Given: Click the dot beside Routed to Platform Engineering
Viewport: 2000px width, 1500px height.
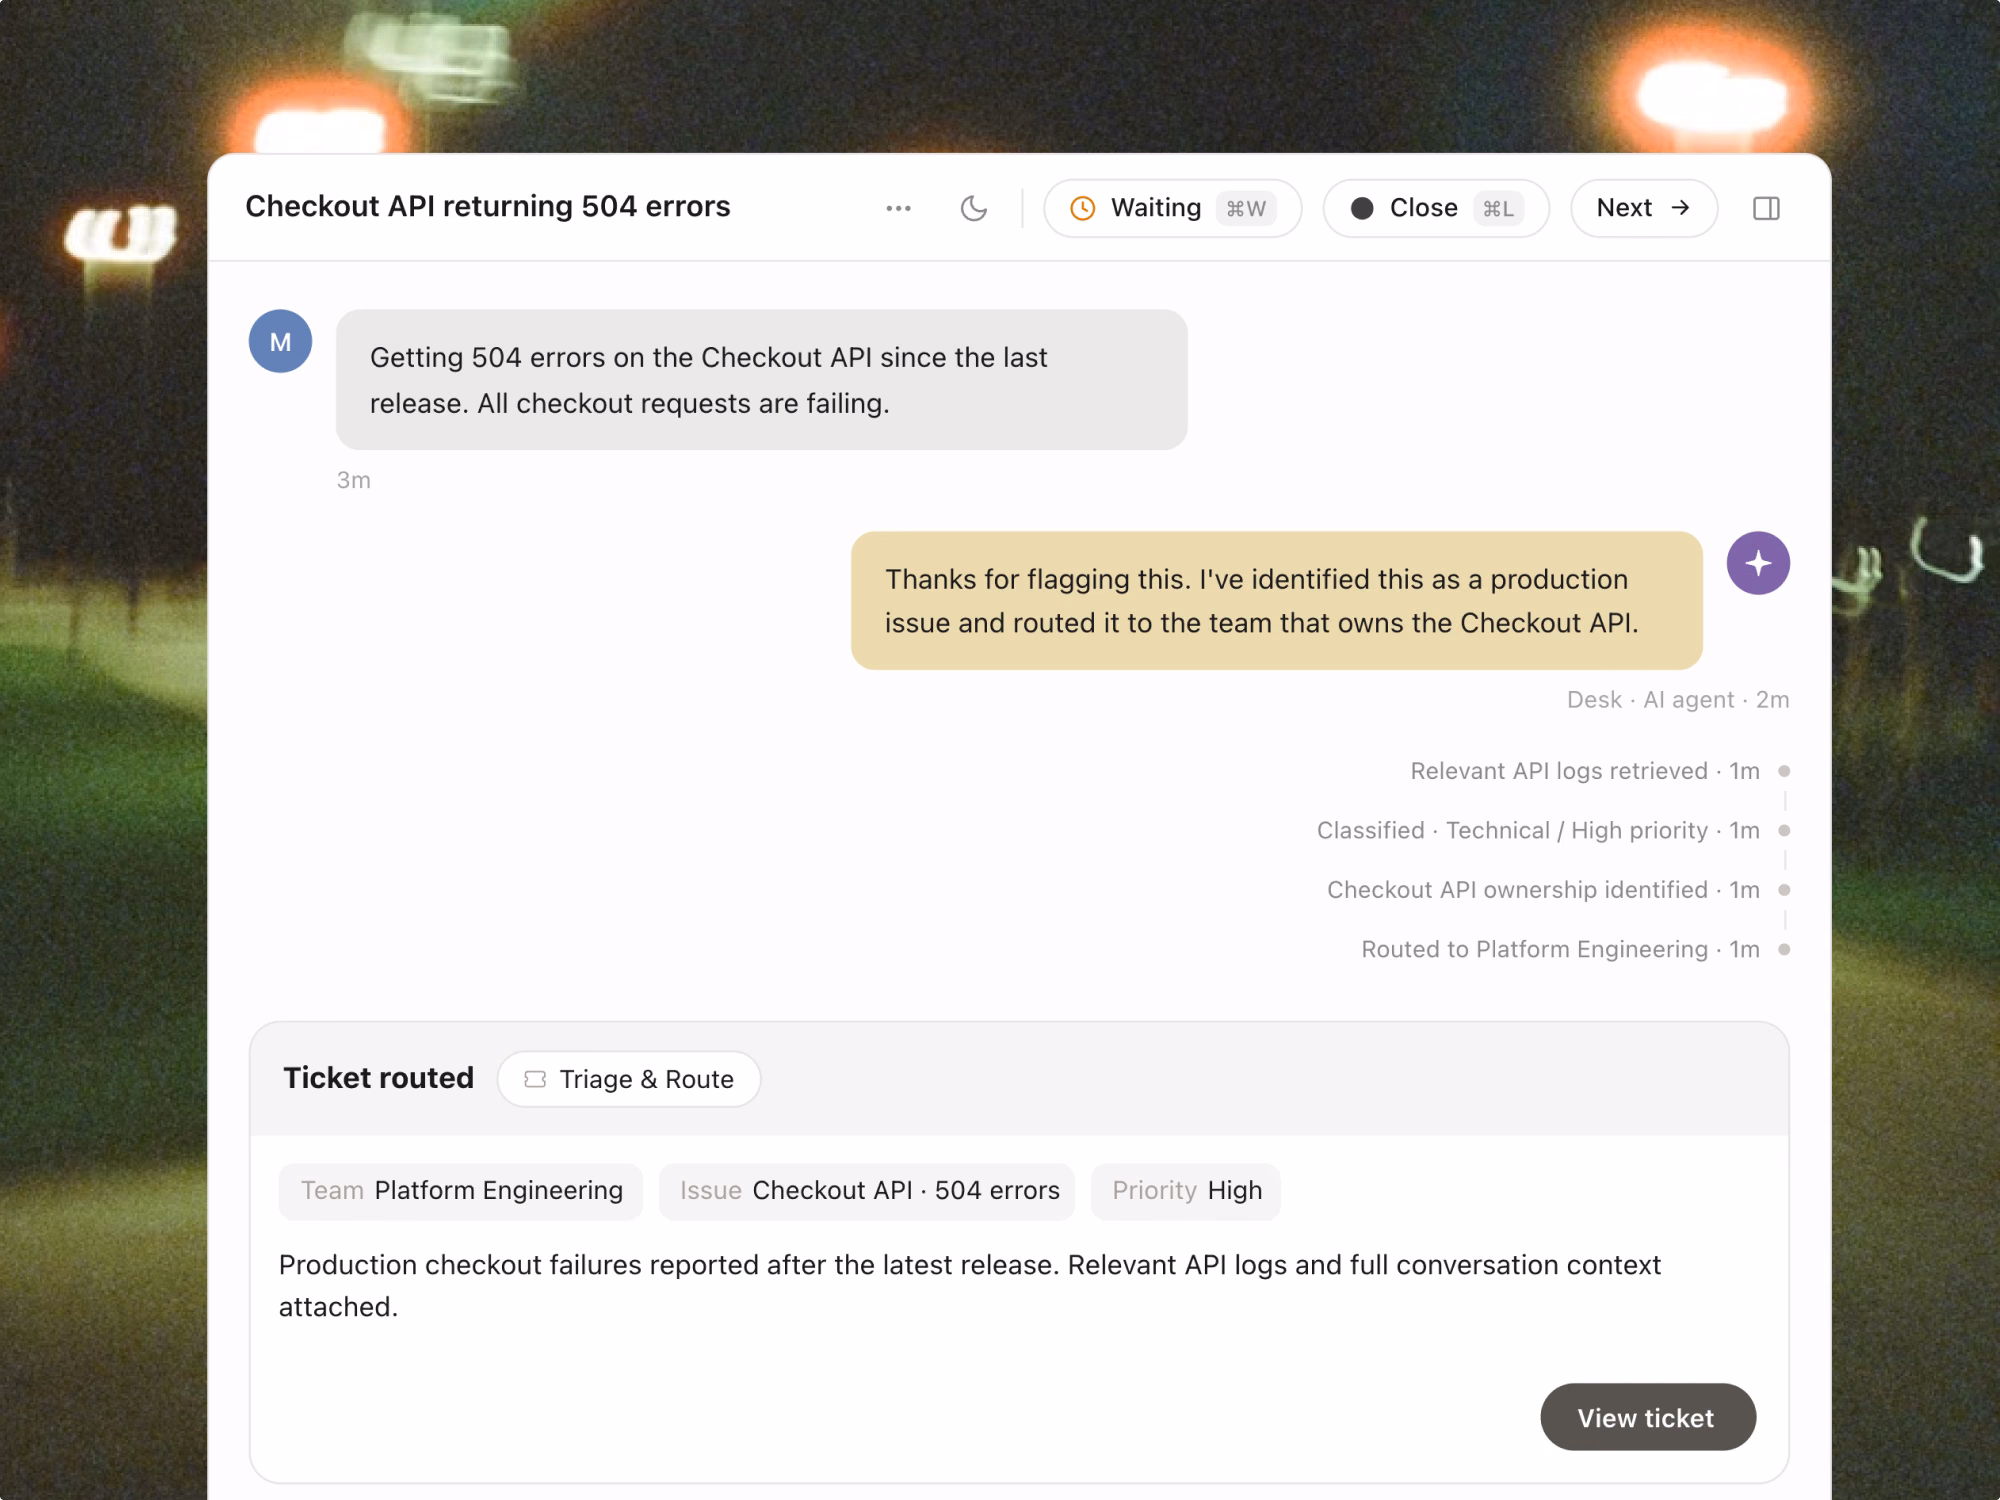Looking at the screenshot, I should coord(1784,949).
